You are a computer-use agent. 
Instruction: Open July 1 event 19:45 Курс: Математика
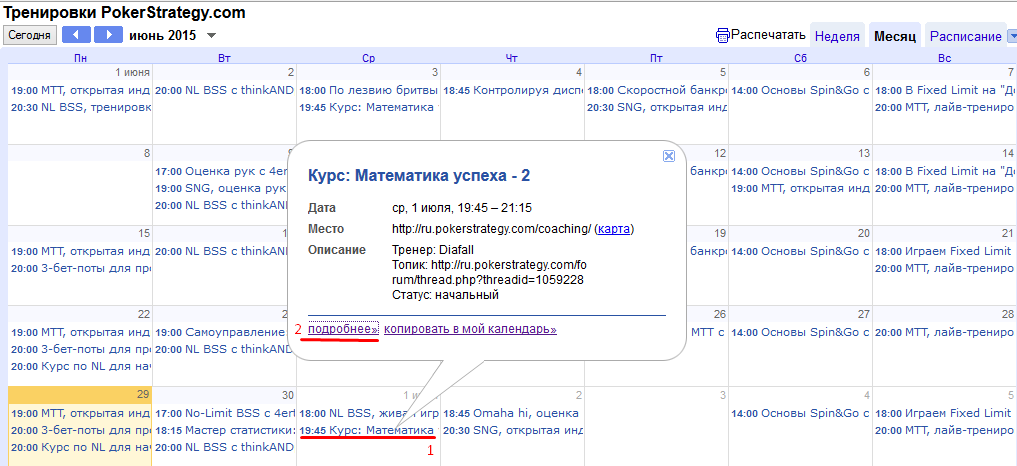coord(368,430)
